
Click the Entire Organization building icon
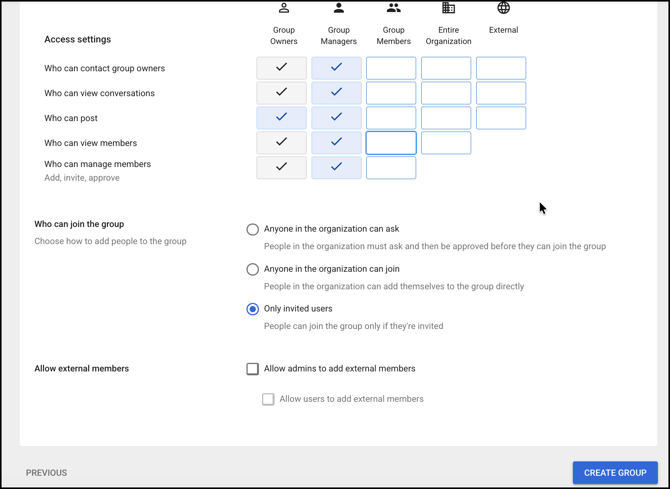coord(448,8)
